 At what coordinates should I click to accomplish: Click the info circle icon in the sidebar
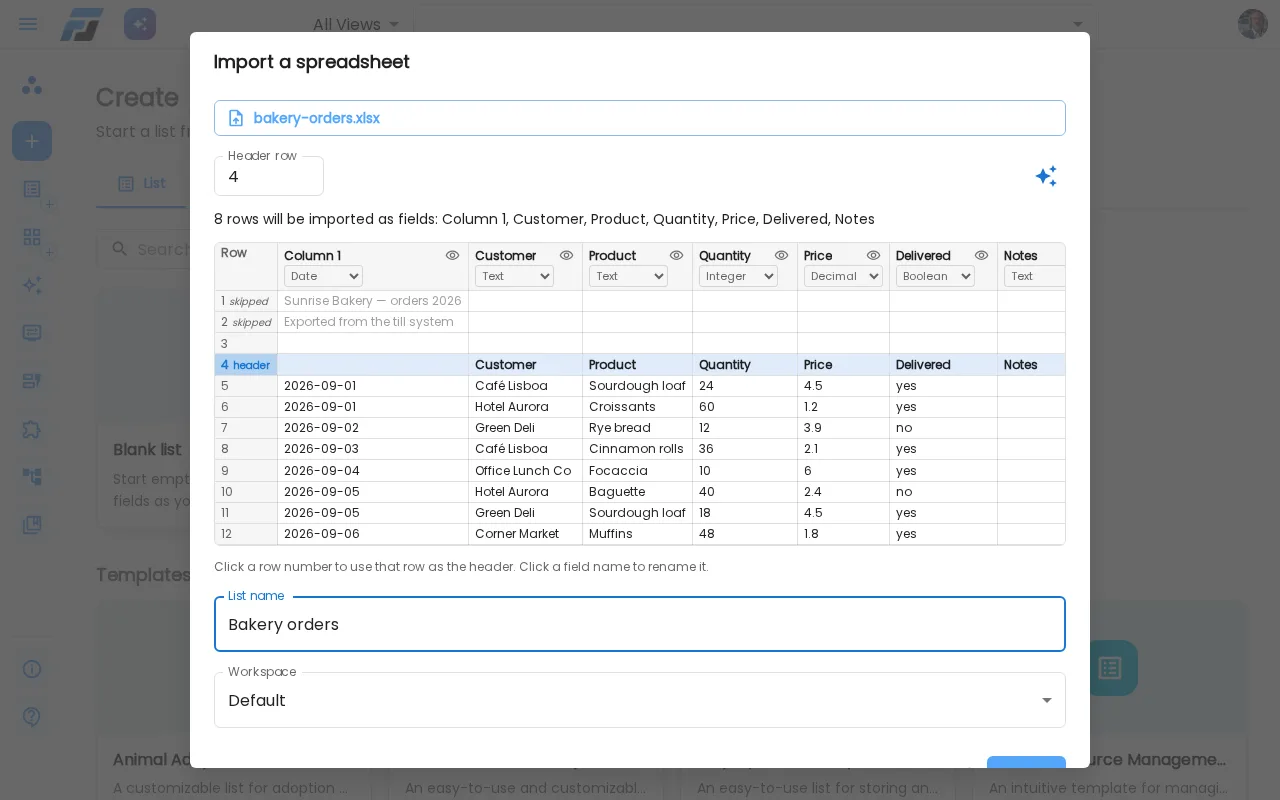32,669
